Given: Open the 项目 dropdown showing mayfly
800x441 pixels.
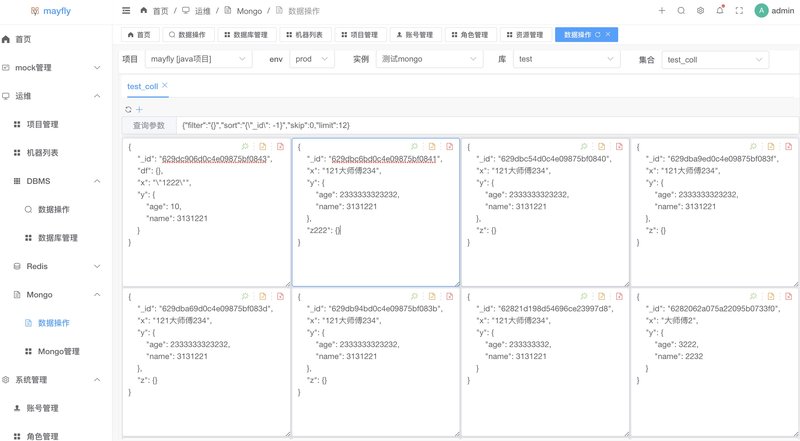Looking at the screenshot, I should click(x=198, y=59).
